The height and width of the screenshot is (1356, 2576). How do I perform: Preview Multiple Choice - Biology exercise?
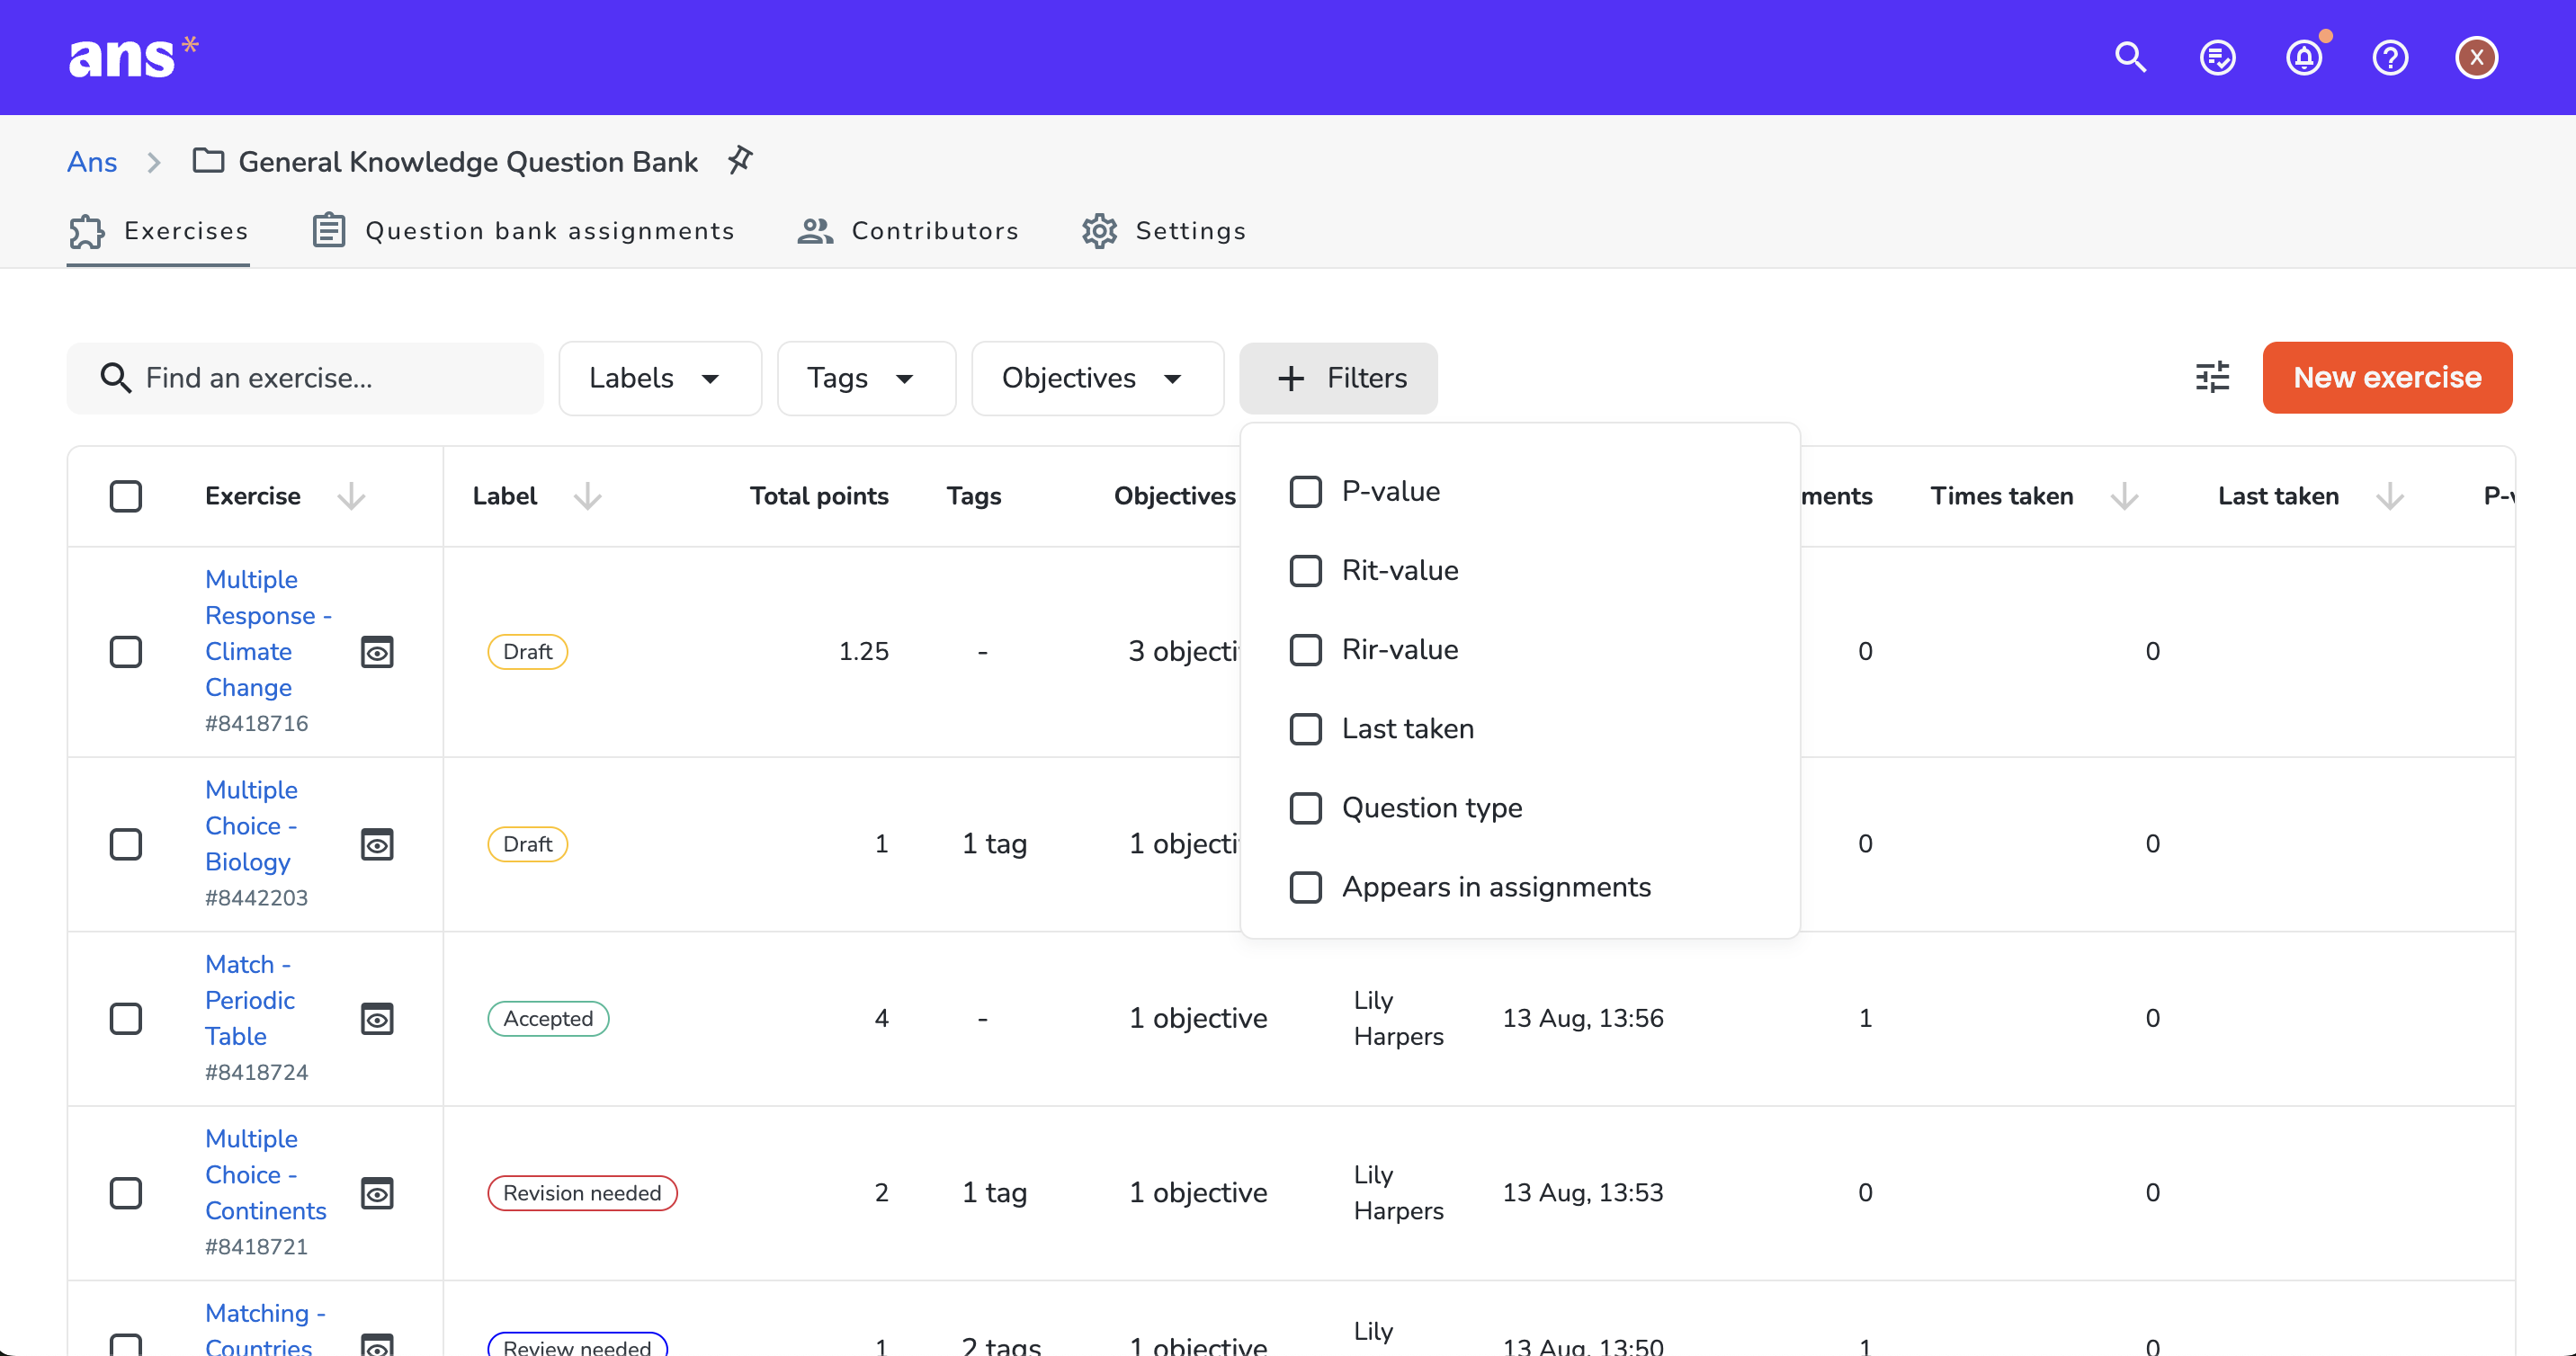pyautogui.click(x=377, y=844)
